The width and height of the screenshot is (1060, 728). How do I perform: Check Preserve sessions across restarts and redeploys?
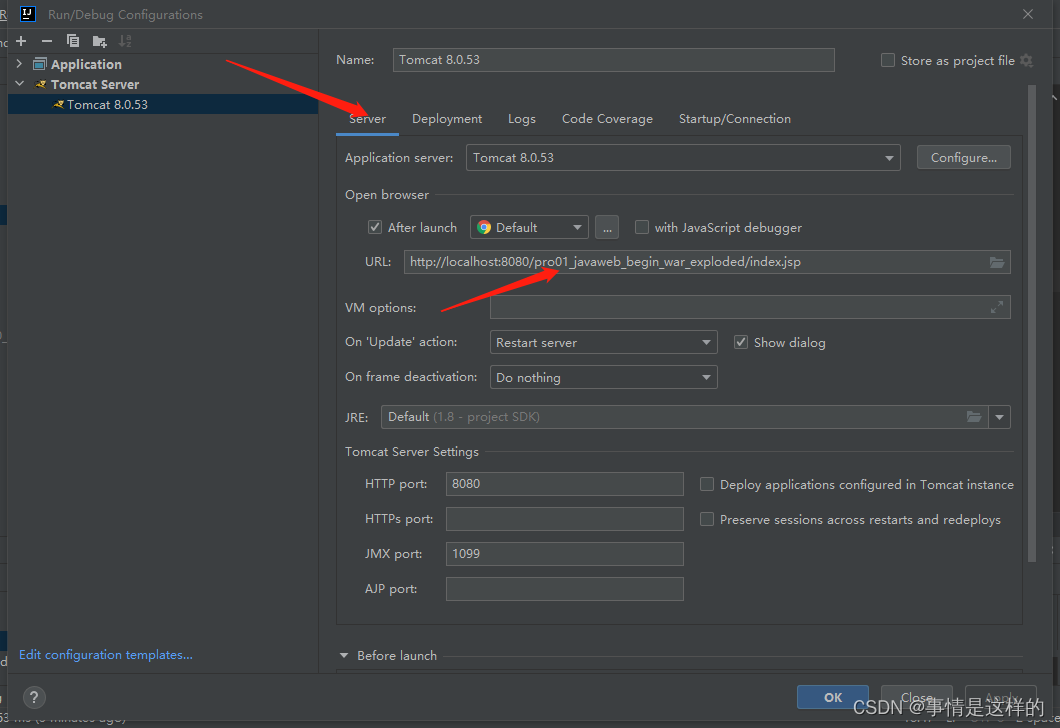point(706,519)
